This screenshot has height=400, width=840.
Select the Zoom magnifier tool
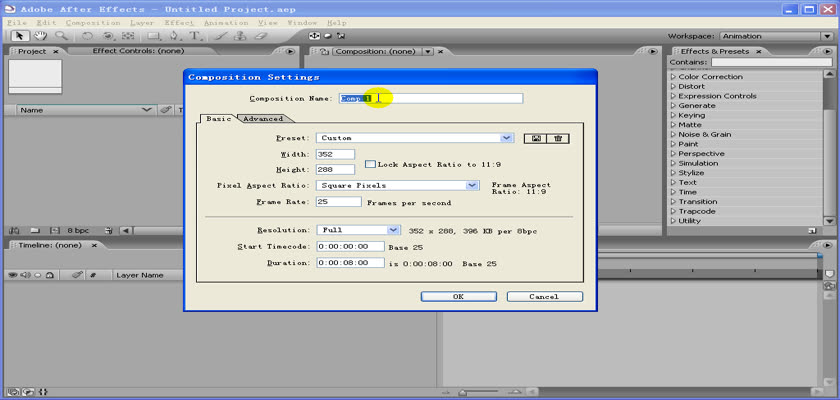pos(61,36)
